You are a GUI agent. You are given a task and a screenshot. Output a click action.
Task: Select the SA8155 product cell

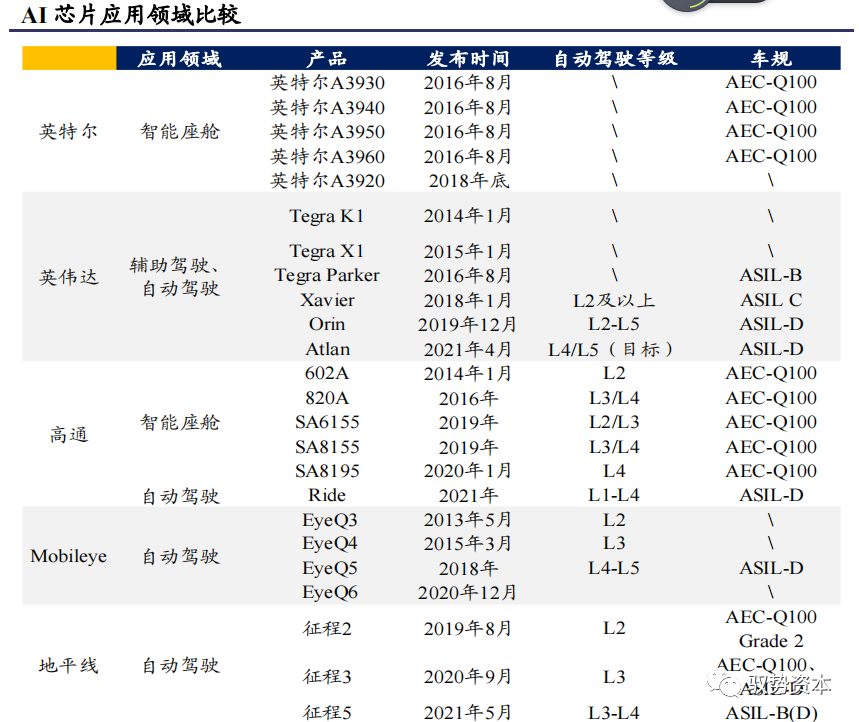327,447
